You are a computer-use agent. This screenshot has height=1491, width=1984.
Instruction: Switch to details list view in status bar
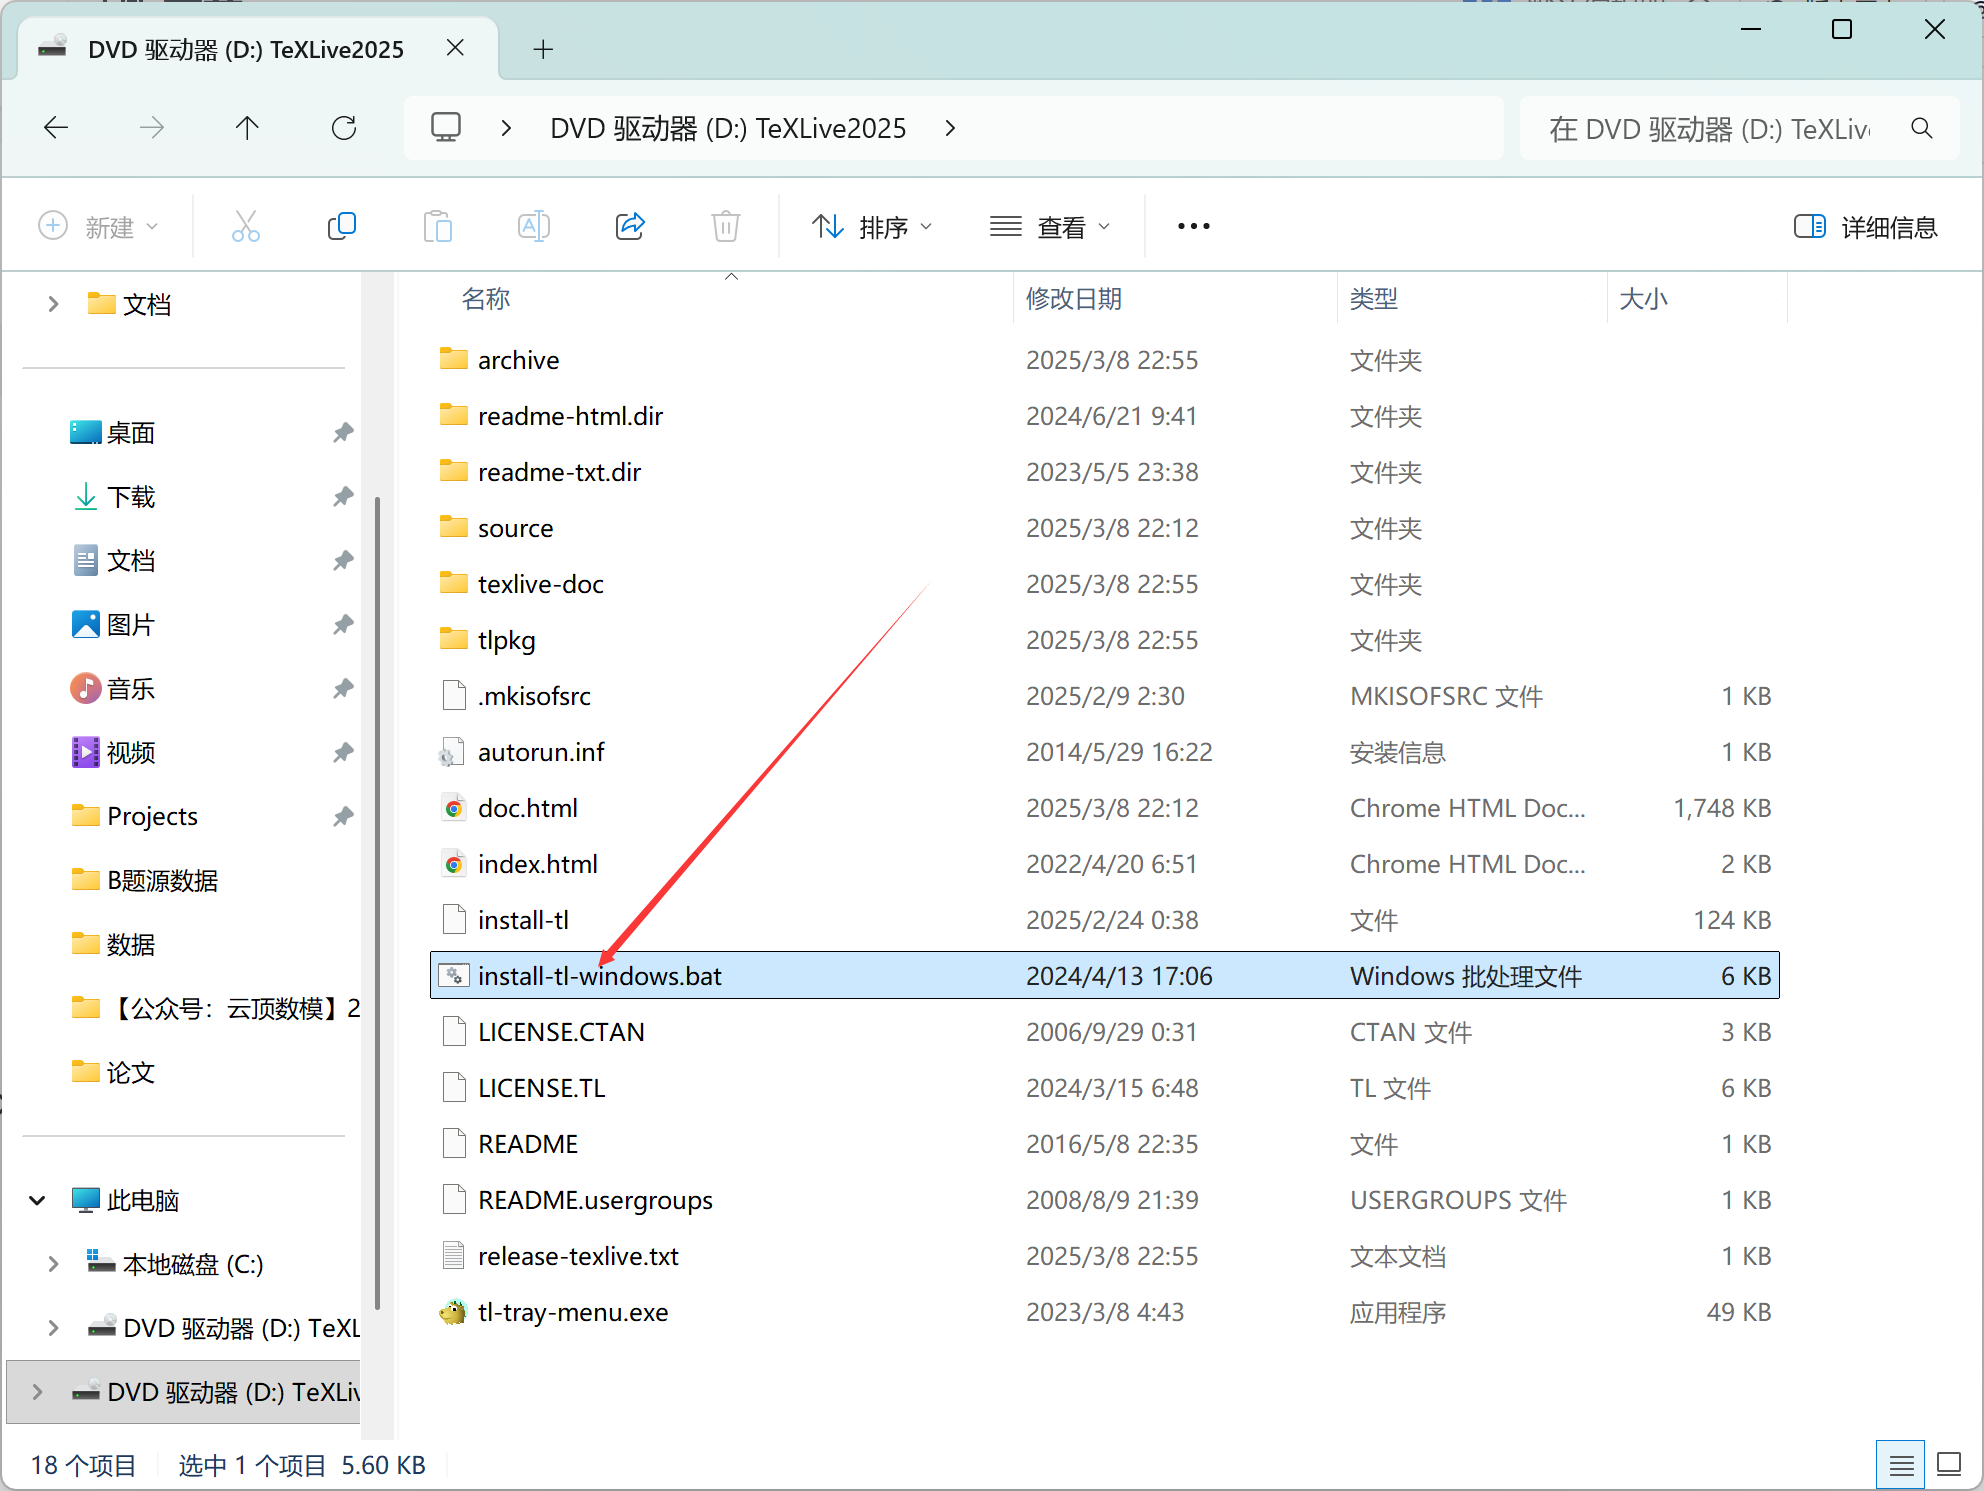[1901, 1465]
